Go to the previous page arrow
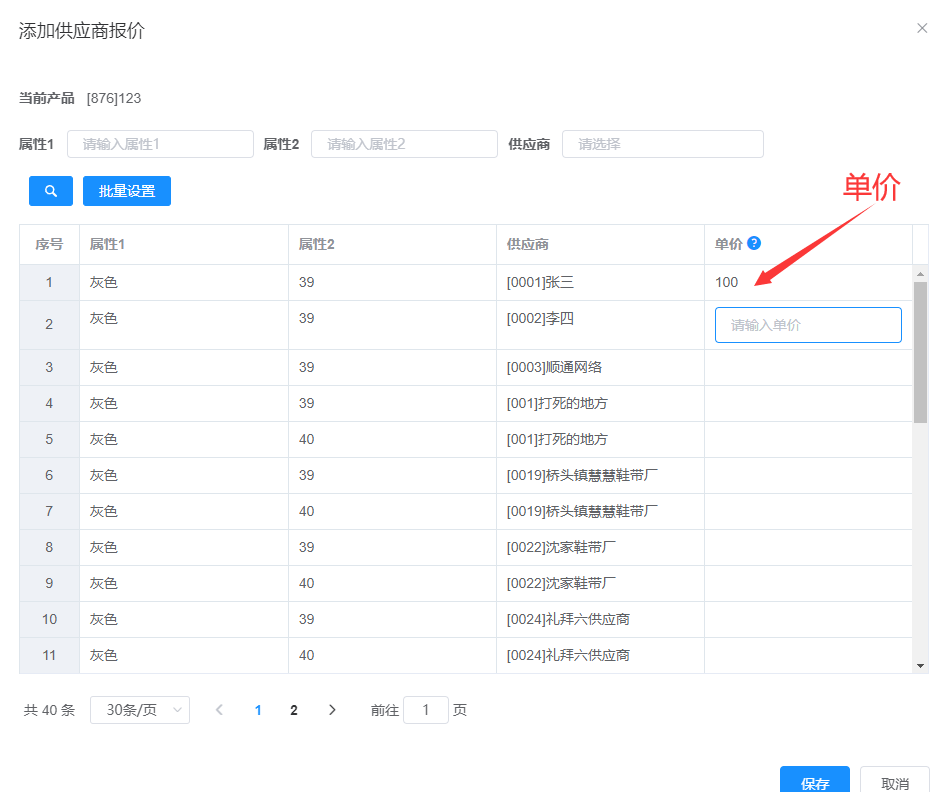949x792 pixels. [x=219, y=710]
